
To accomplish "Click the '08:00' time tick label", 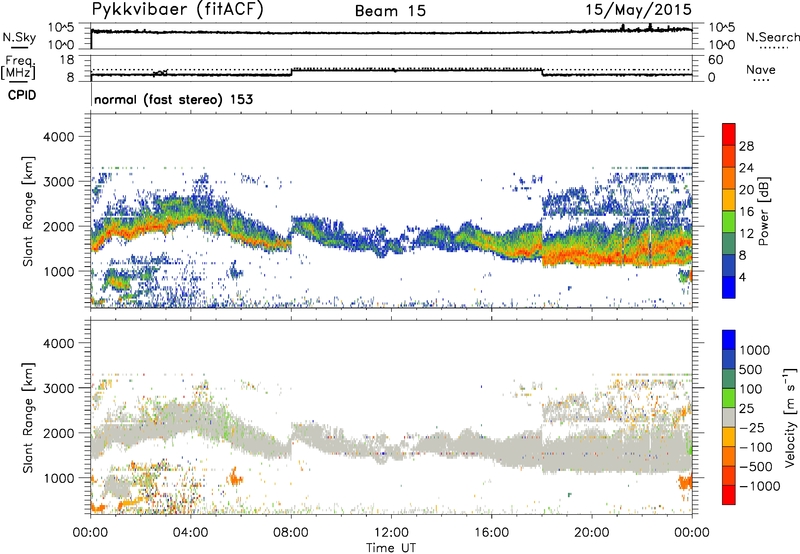I will 291,533.
